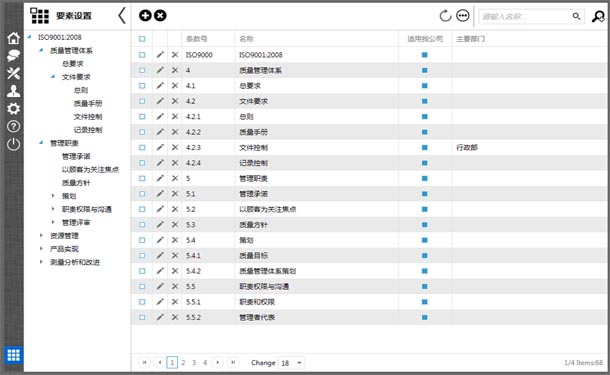This screenshot has height=375, width=610.
Task: Open the settings gear sidebar icon
Action: [13, 109]
